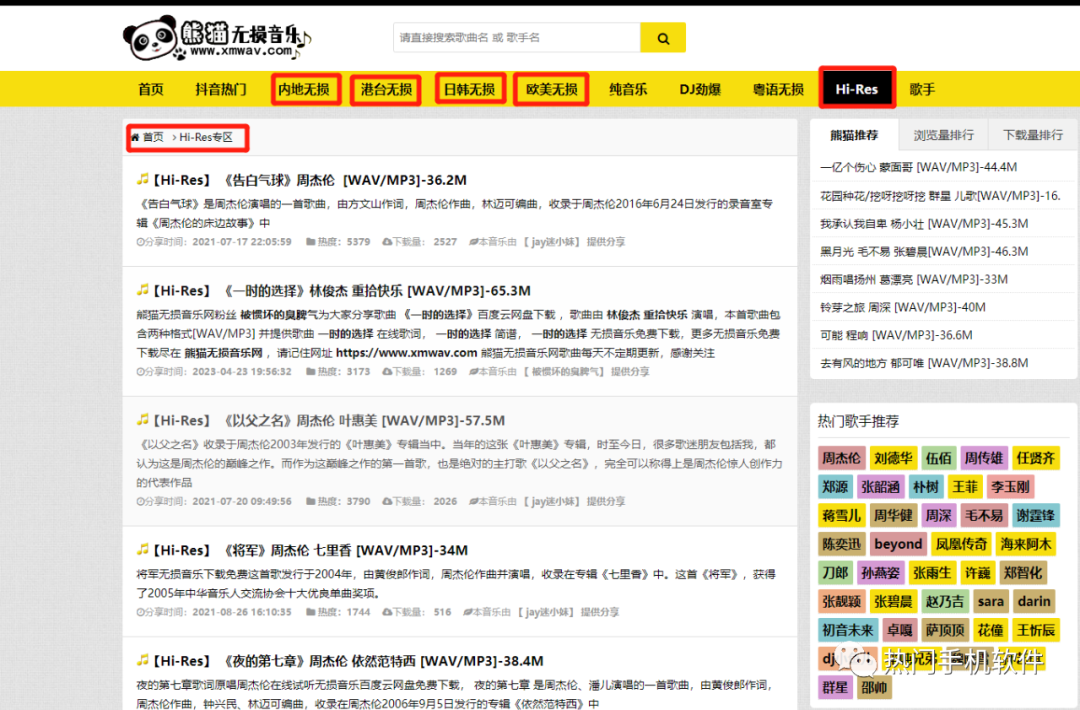Open recommended song 花园种花 群星 儿歌
This screenshot has width=1080, height=710.
940,196
